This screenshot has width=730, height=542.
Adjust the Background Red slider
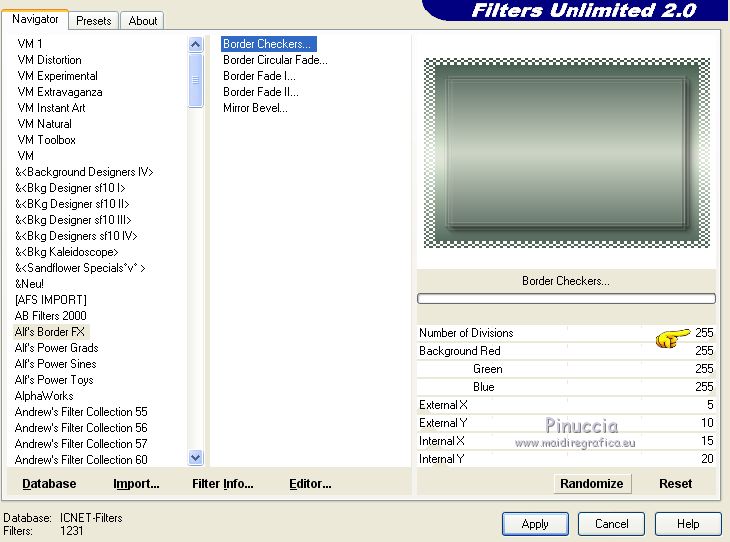(x=566, y=351)
